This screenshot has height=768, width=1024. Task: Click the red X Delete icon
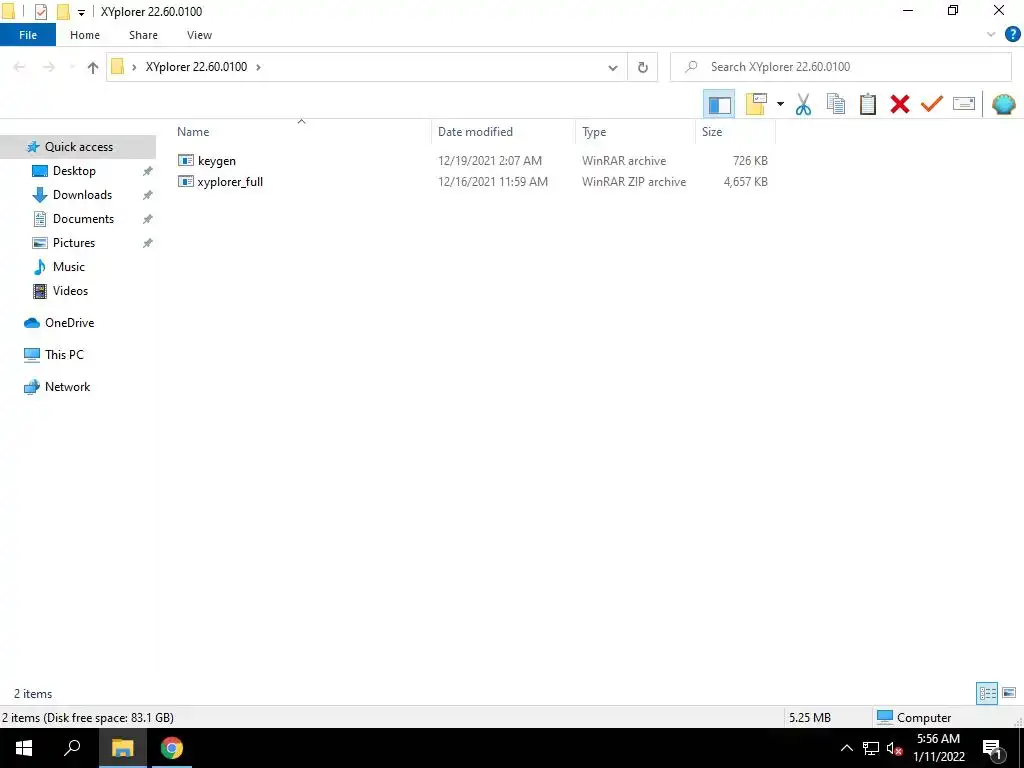(899, 104)
